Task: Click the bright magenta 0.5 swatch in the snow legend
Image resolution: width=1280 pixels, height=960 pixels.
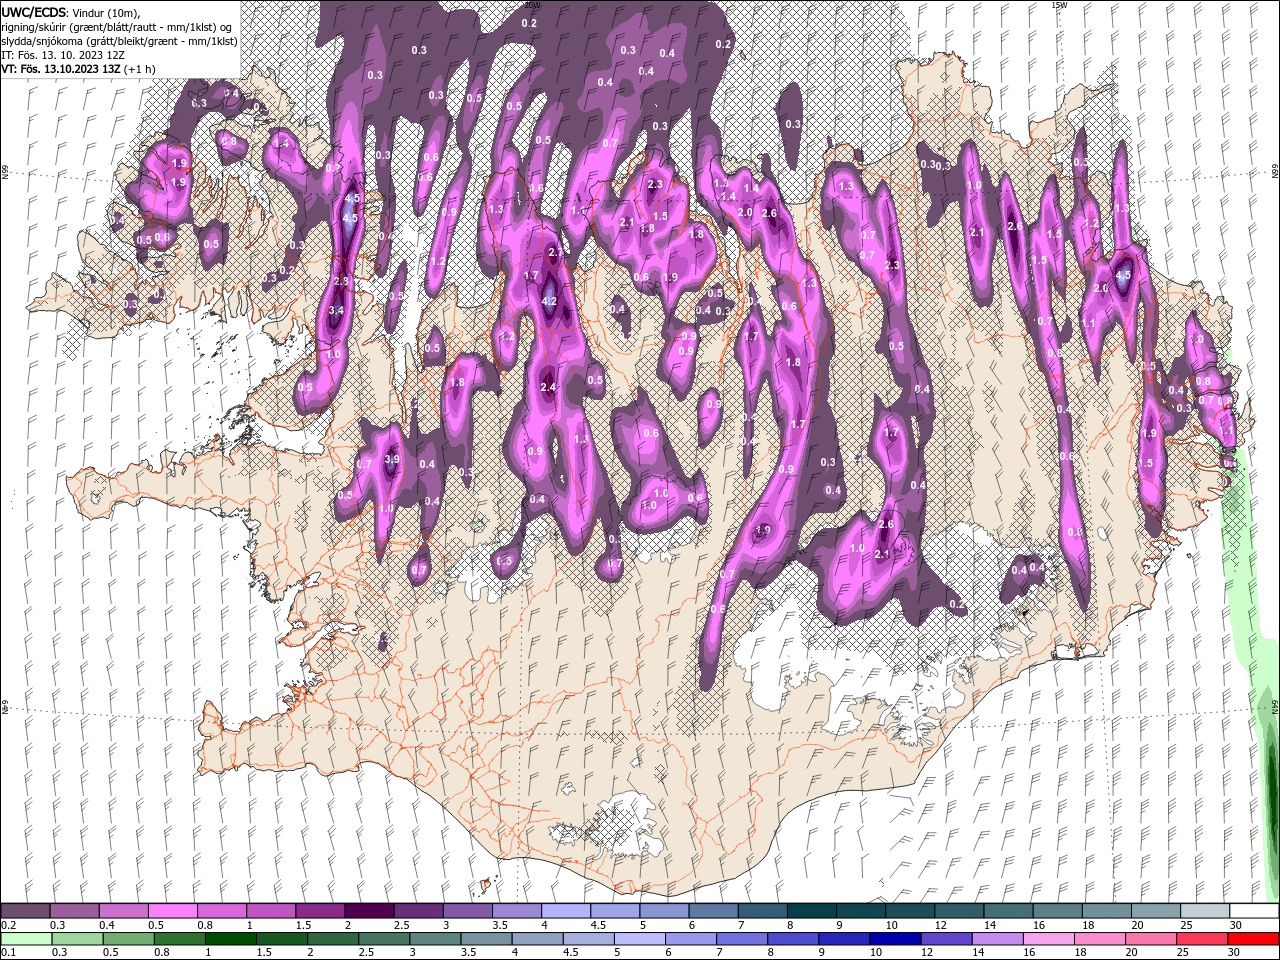Action: [172, 911]
